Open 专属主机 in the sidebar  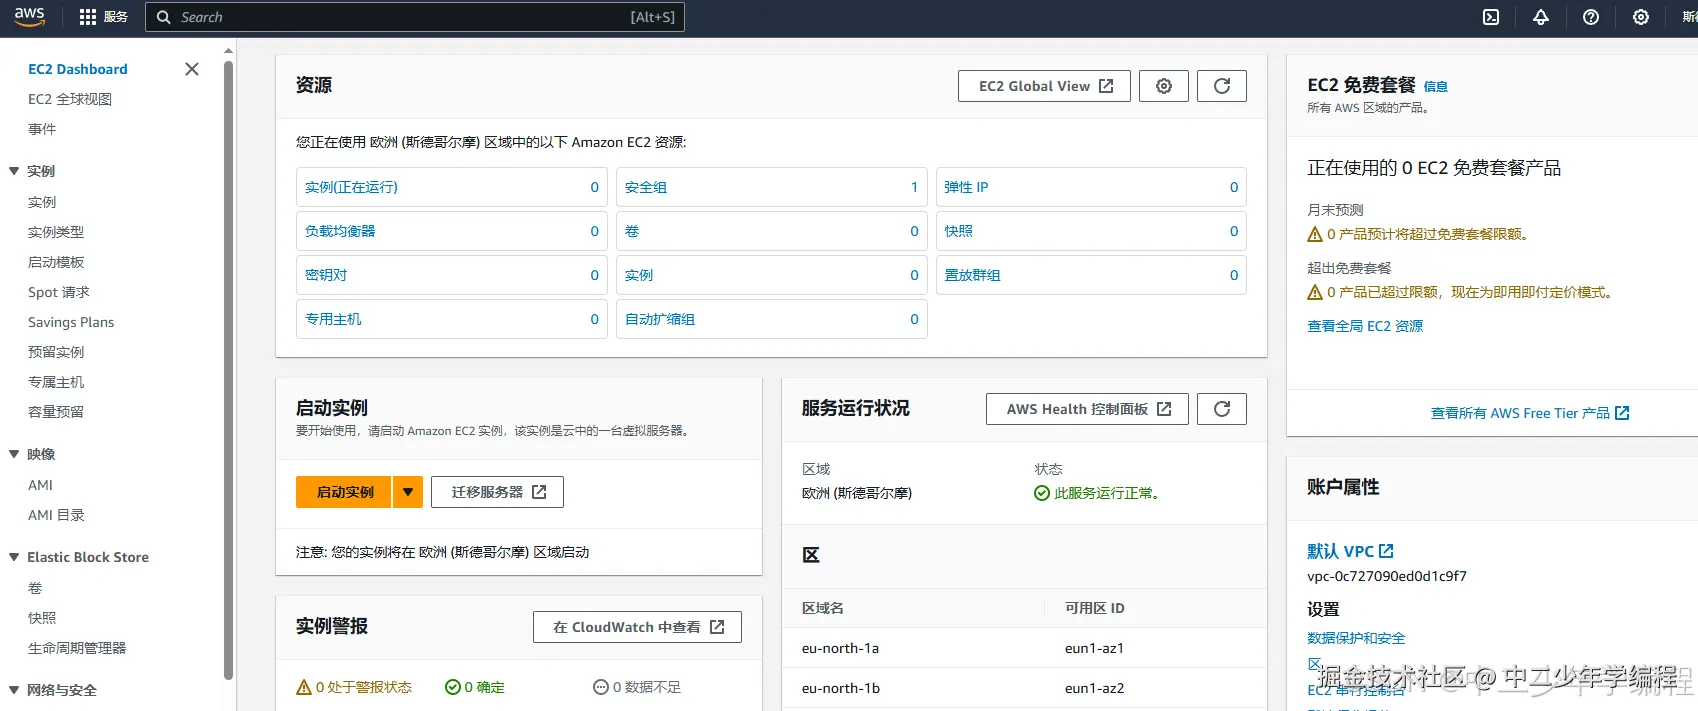tap(56, 382)
